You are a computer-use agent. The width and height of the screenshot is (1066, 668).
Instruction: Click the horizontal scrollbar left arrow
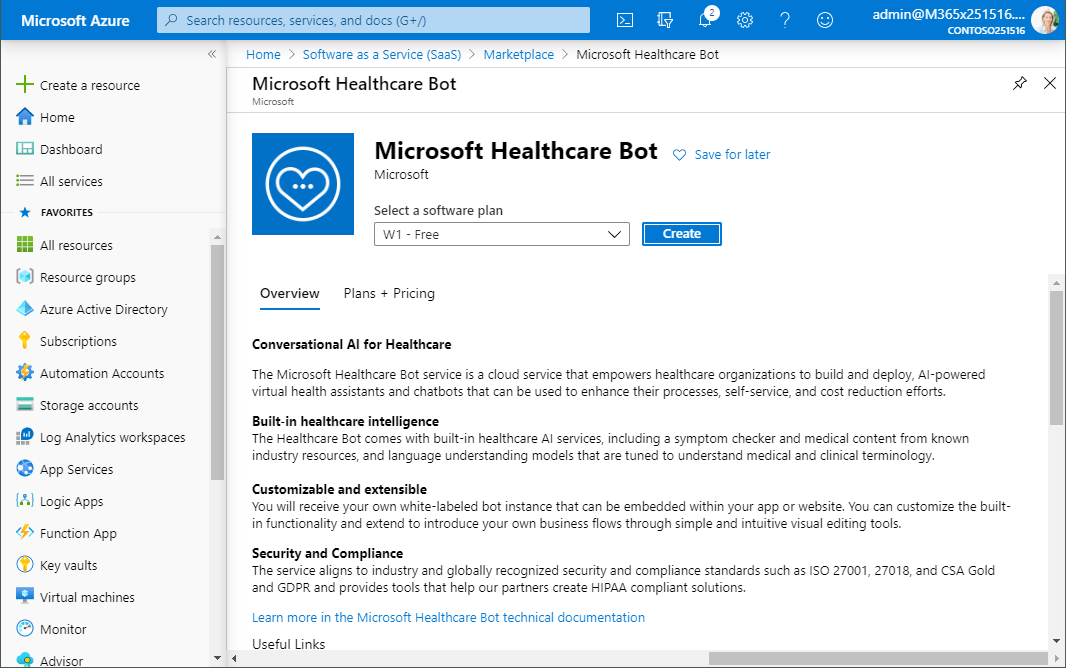coord(235,658)
